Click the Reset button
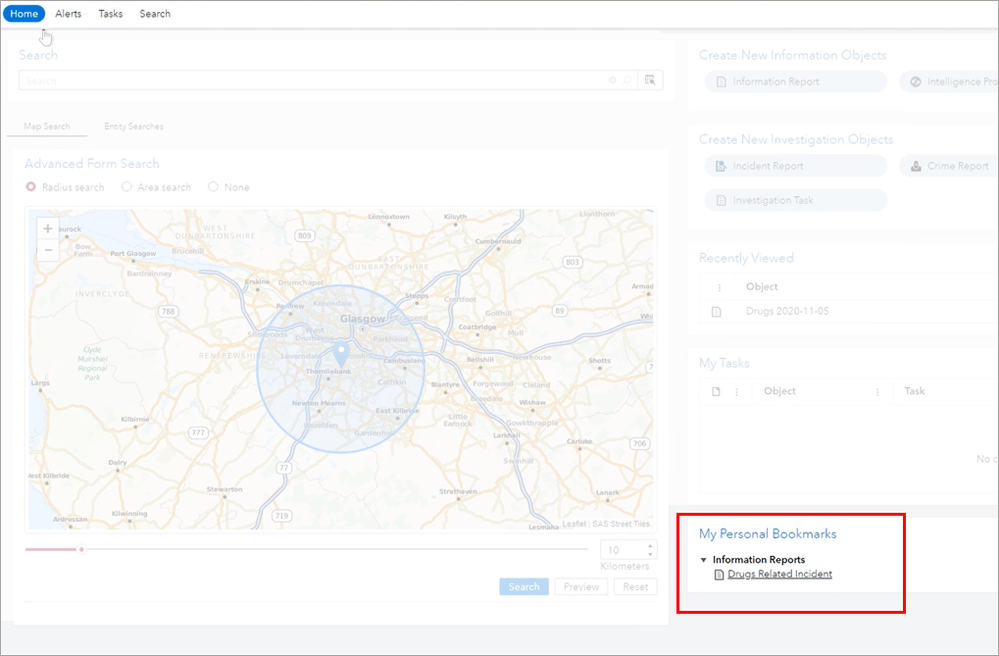 click(x=635, y=587)
